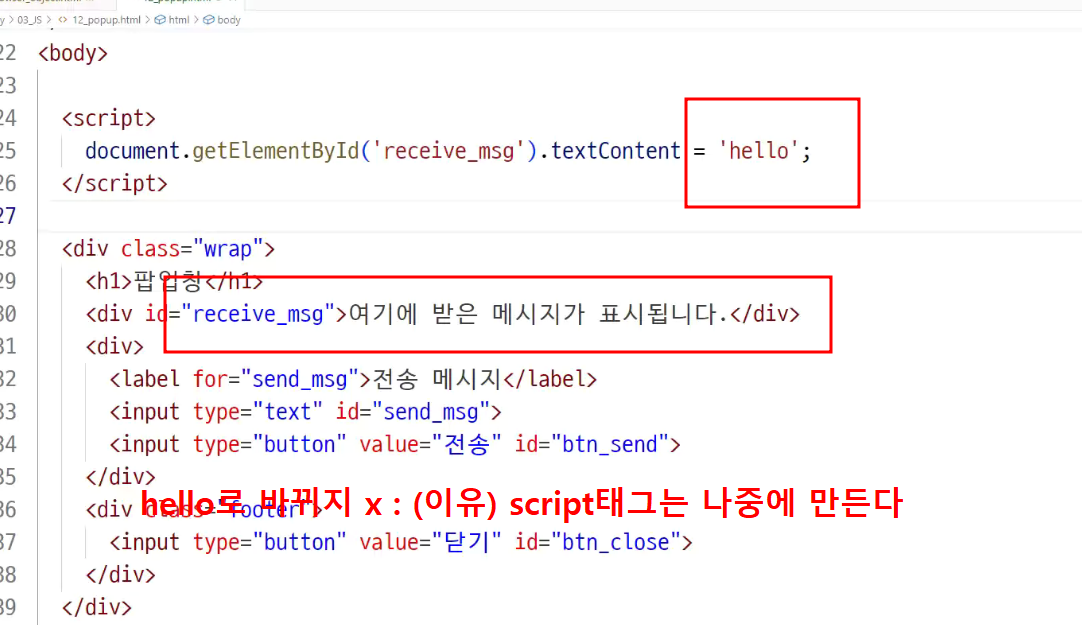Select the body breadcrumb segment

tap(229, 20)
